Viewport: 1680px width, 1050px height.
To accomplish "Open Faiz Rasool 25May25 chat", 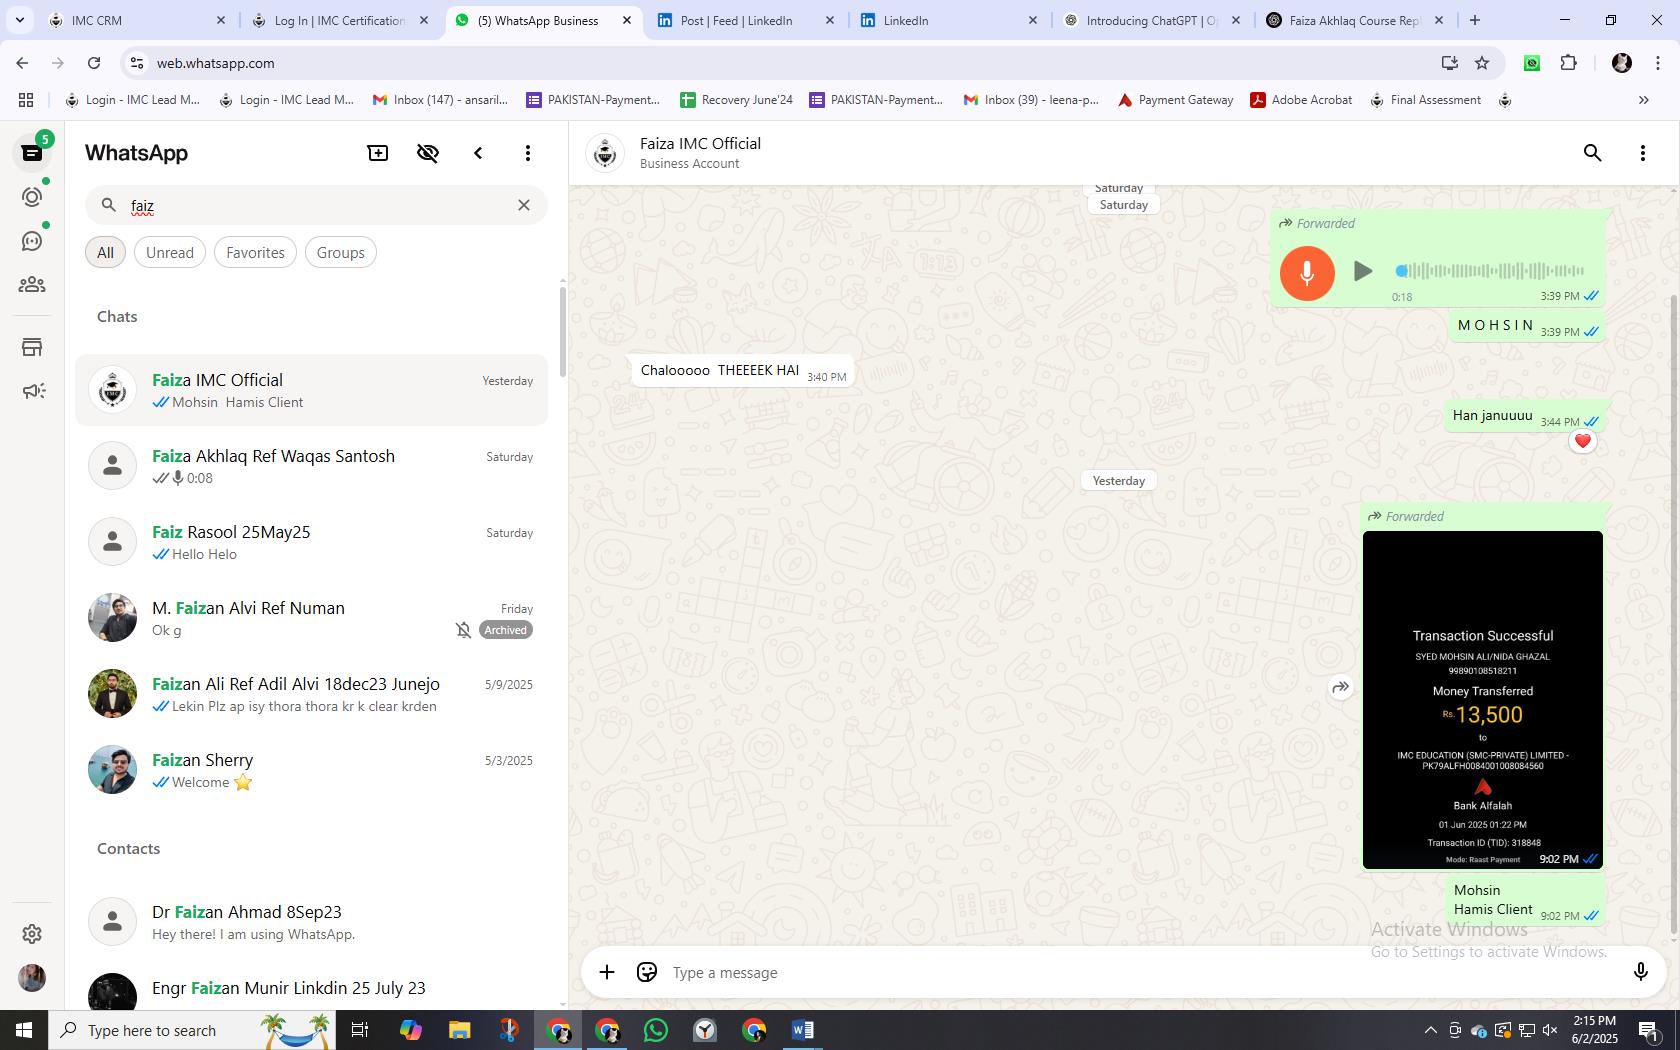I will tap(312, 542).
